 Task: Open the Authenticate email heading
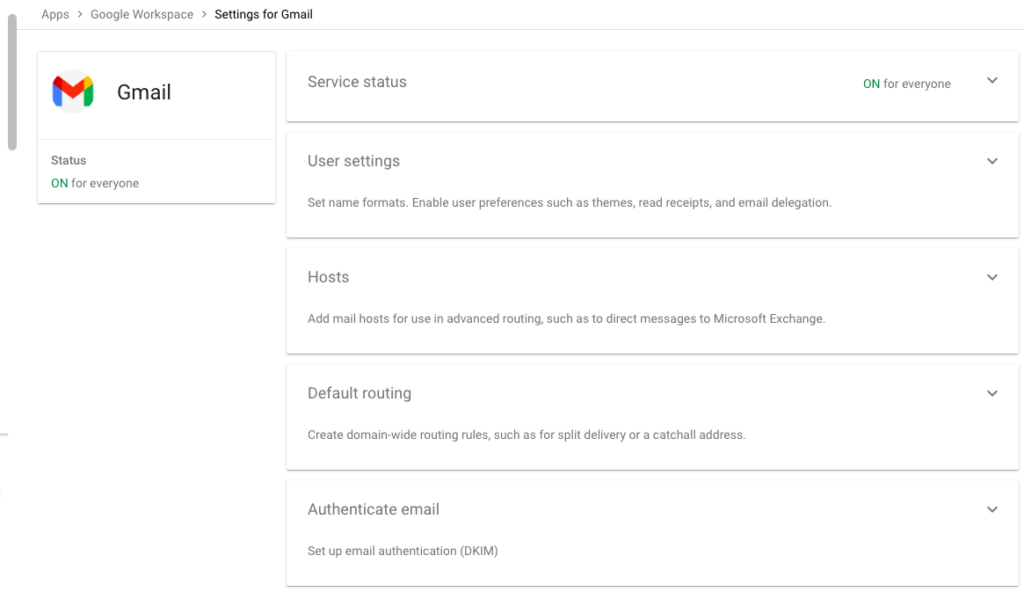[373, 509]
